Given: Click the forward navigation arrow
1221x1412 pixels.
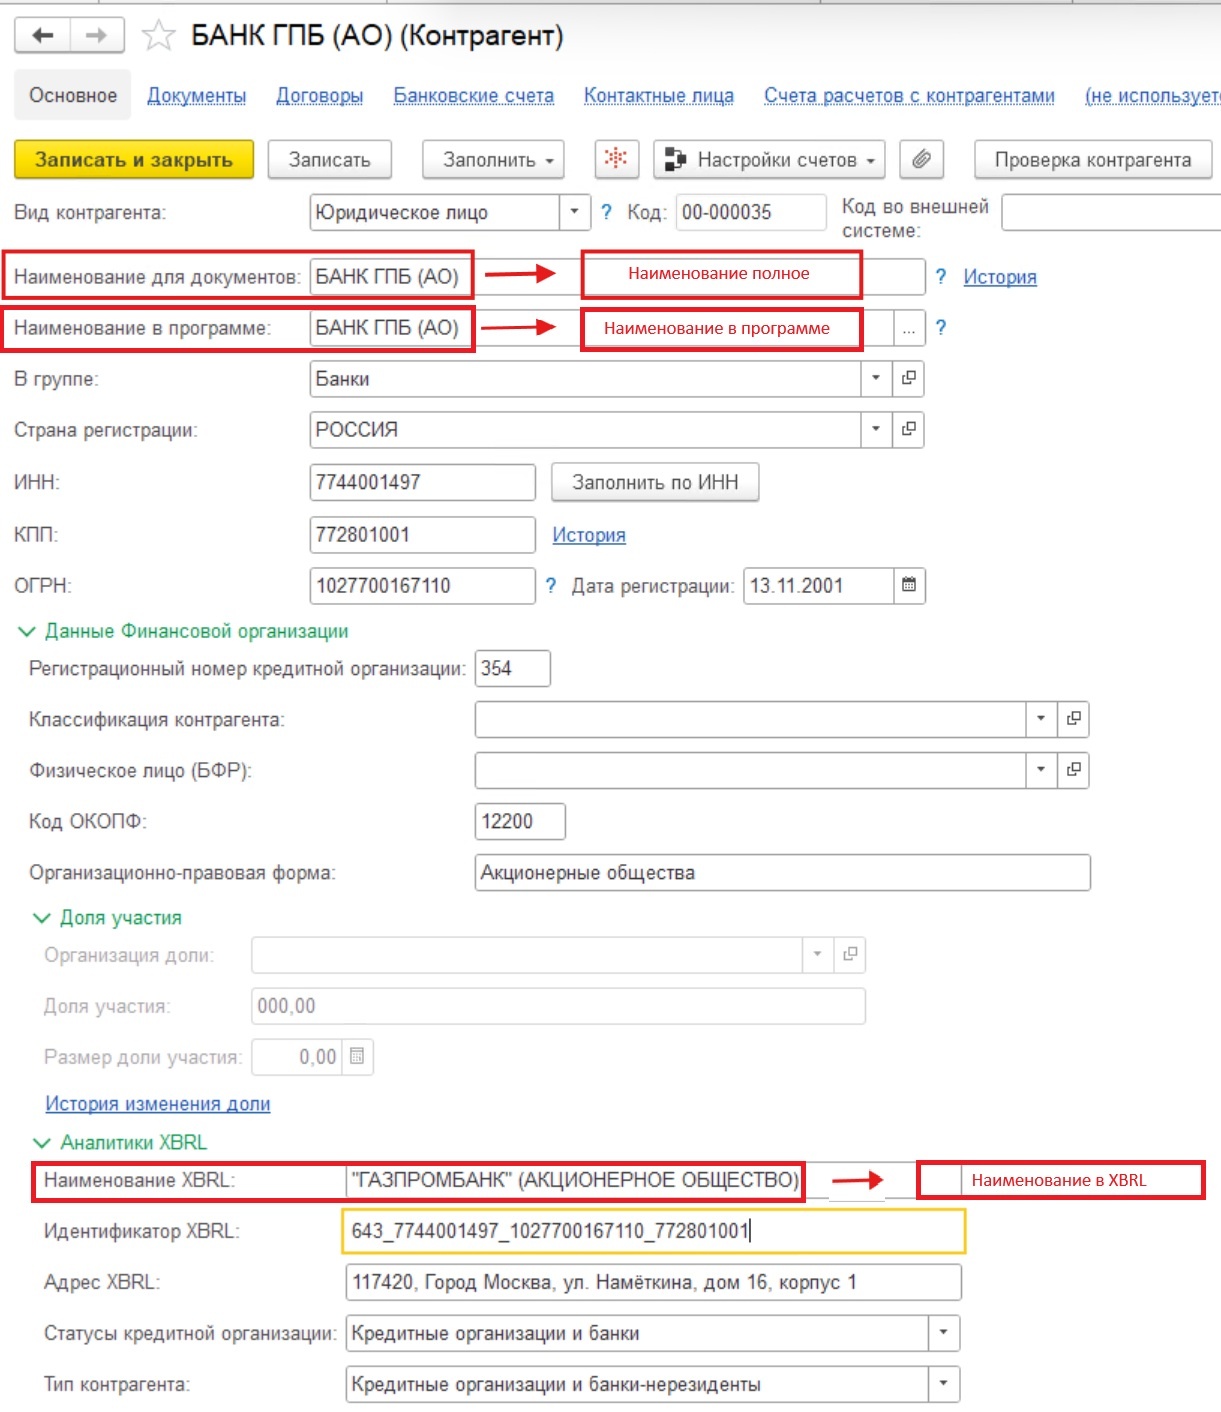Looking at the screenshot, I should click(96, 36).
